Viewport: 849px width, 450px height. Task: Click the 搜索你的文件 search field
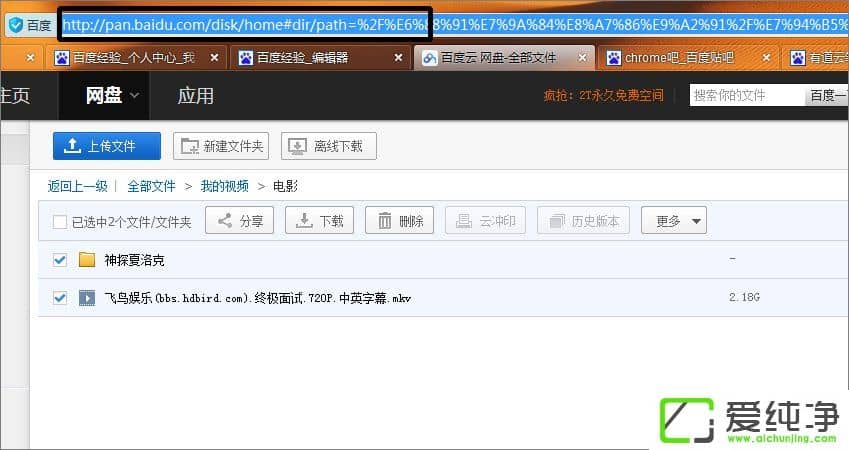tap(747, 96)
